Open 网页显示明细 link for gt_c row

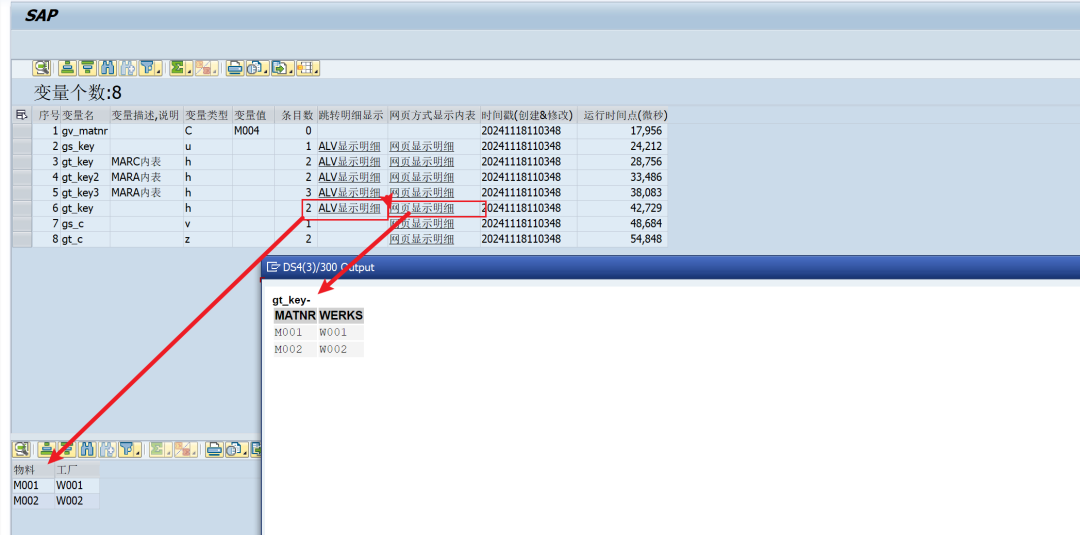(422, 240)
